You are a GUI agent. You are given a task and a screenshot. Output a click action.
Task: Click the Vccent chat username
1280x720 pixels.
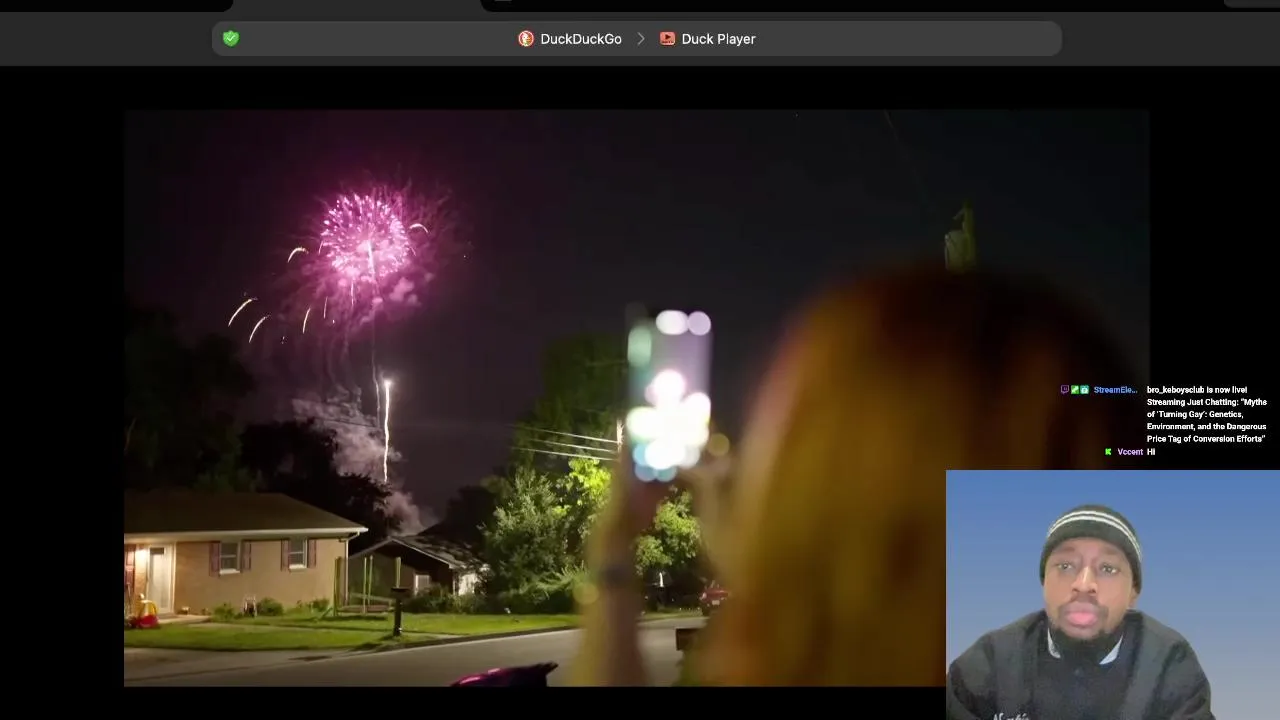tap(1130, 452)
